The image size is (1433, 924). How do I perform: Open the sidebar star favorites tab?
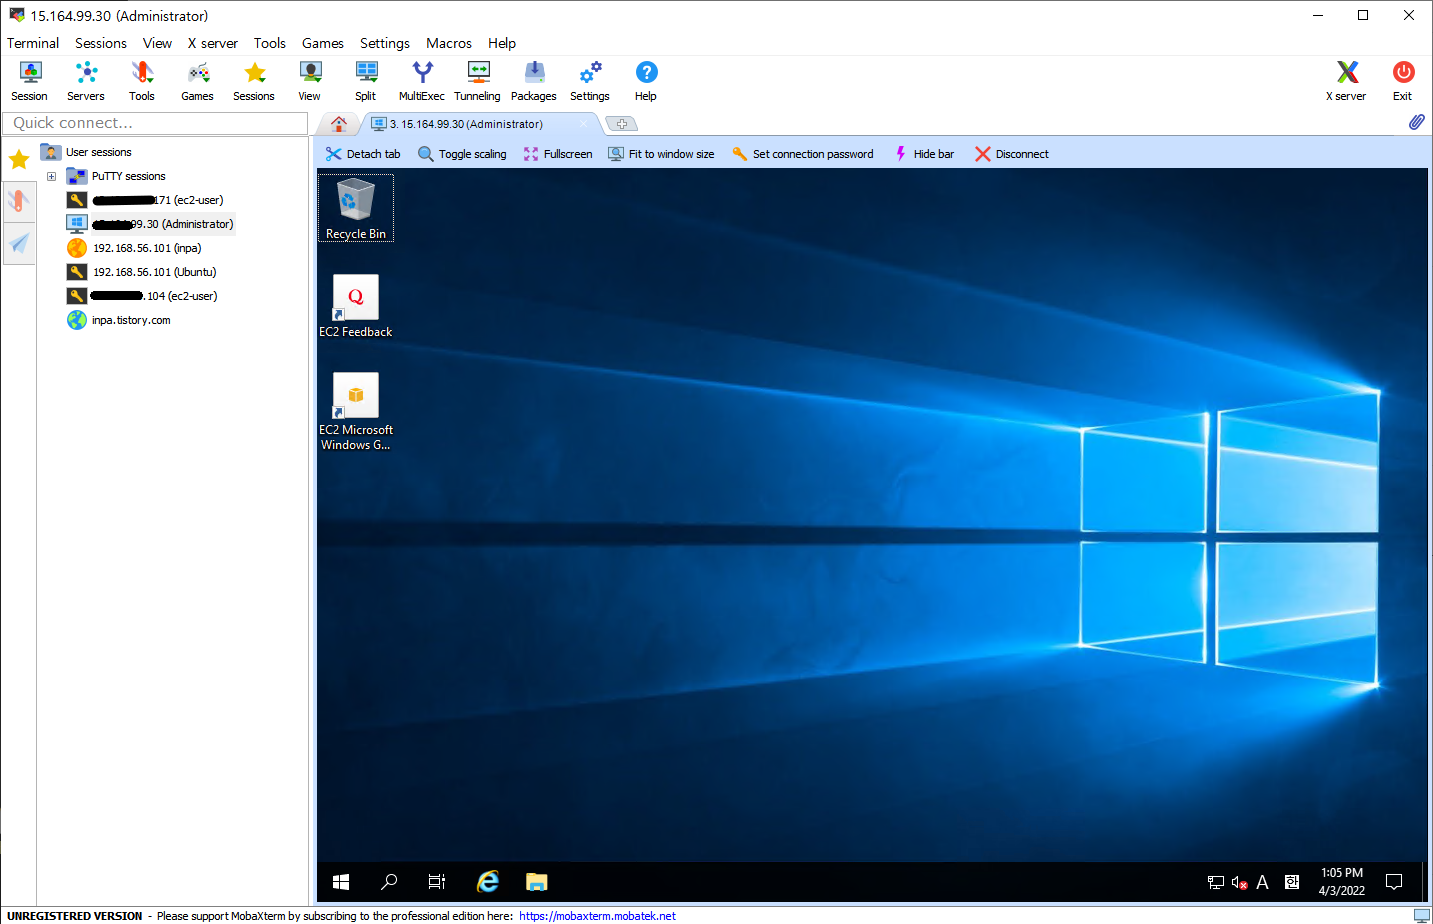click(19, 160)
